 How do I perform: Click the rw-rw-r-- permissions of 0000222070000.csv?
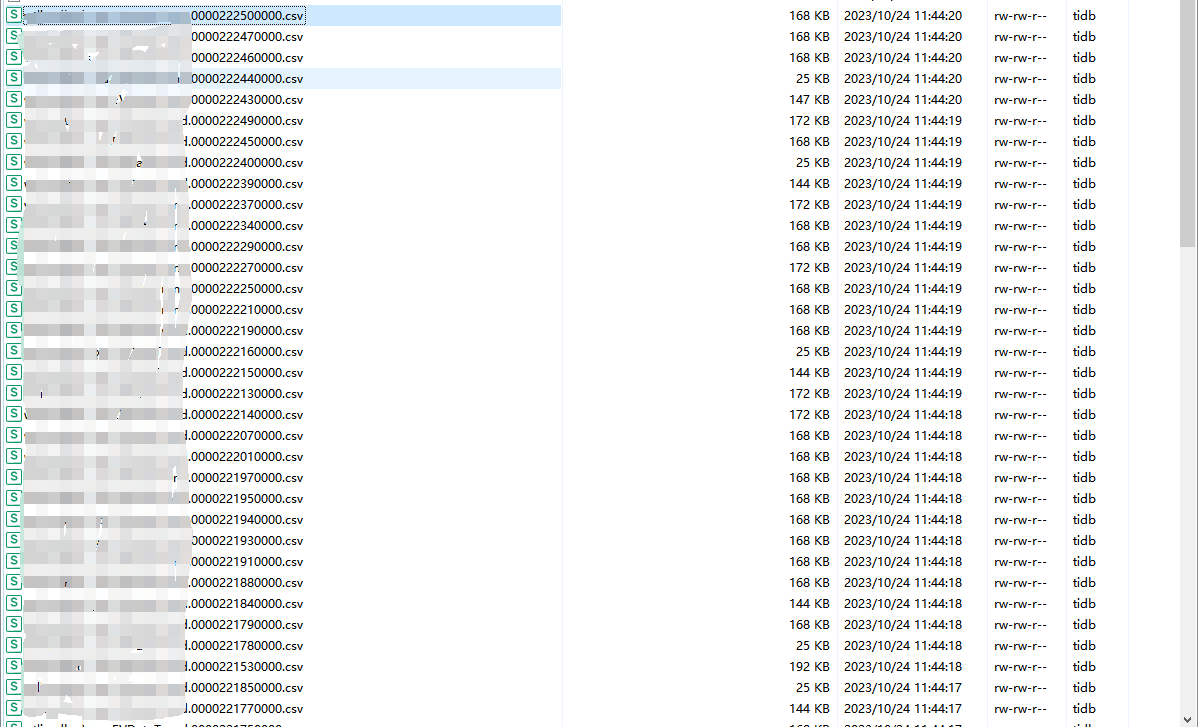click(1020, 435)
